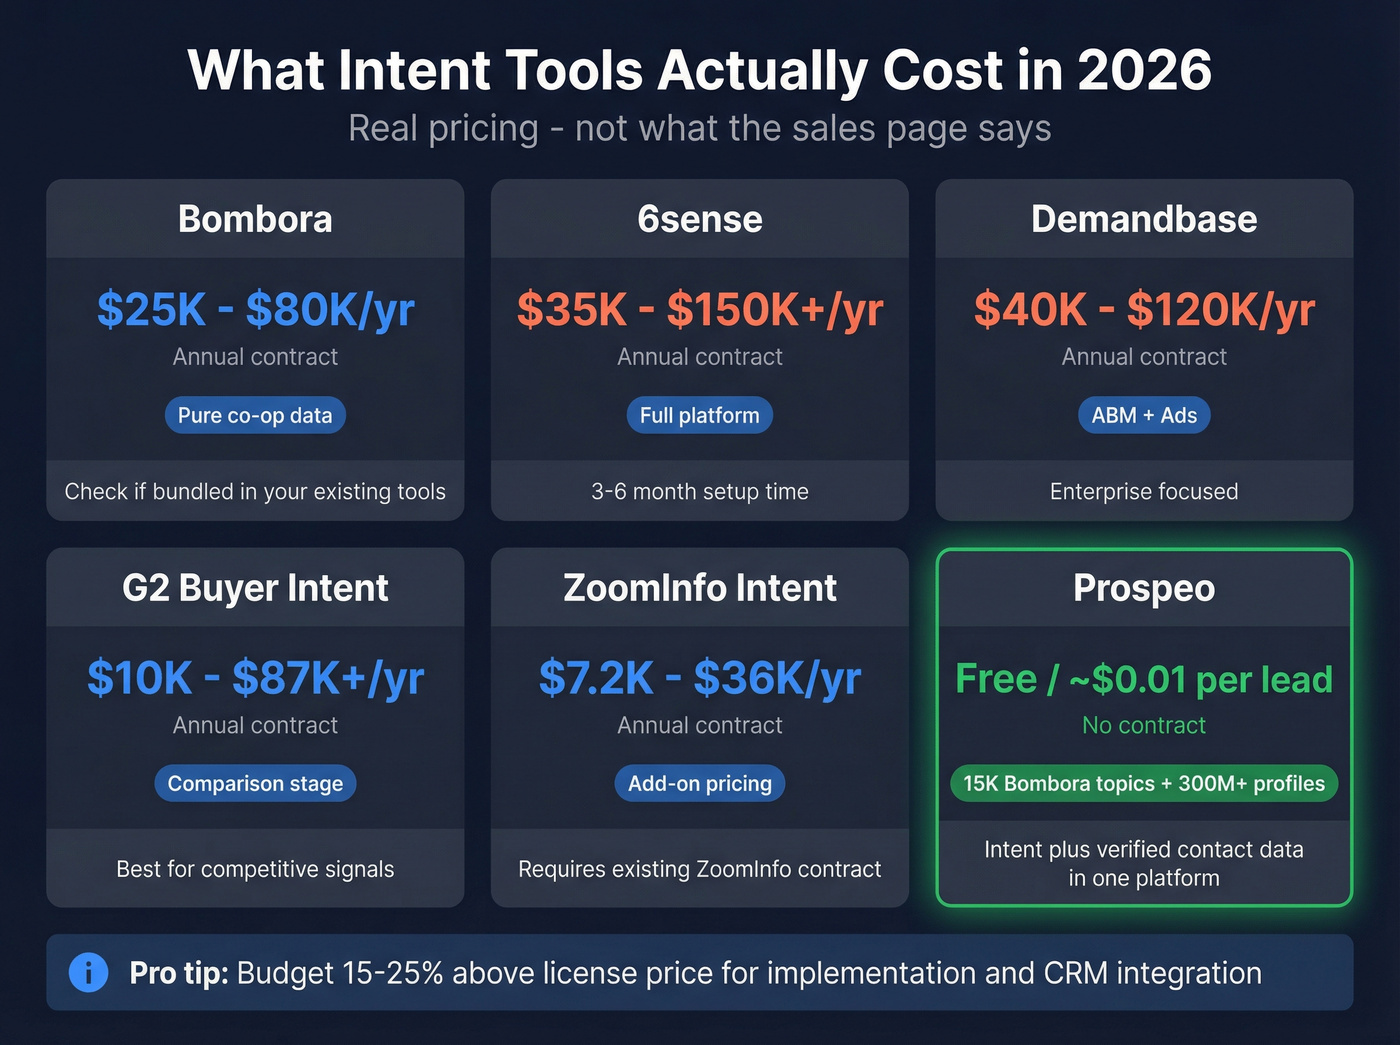Click the Demandbase header
Image resolution: width=1400 pixels, height=1045 pixels.
pos(1143,218)
